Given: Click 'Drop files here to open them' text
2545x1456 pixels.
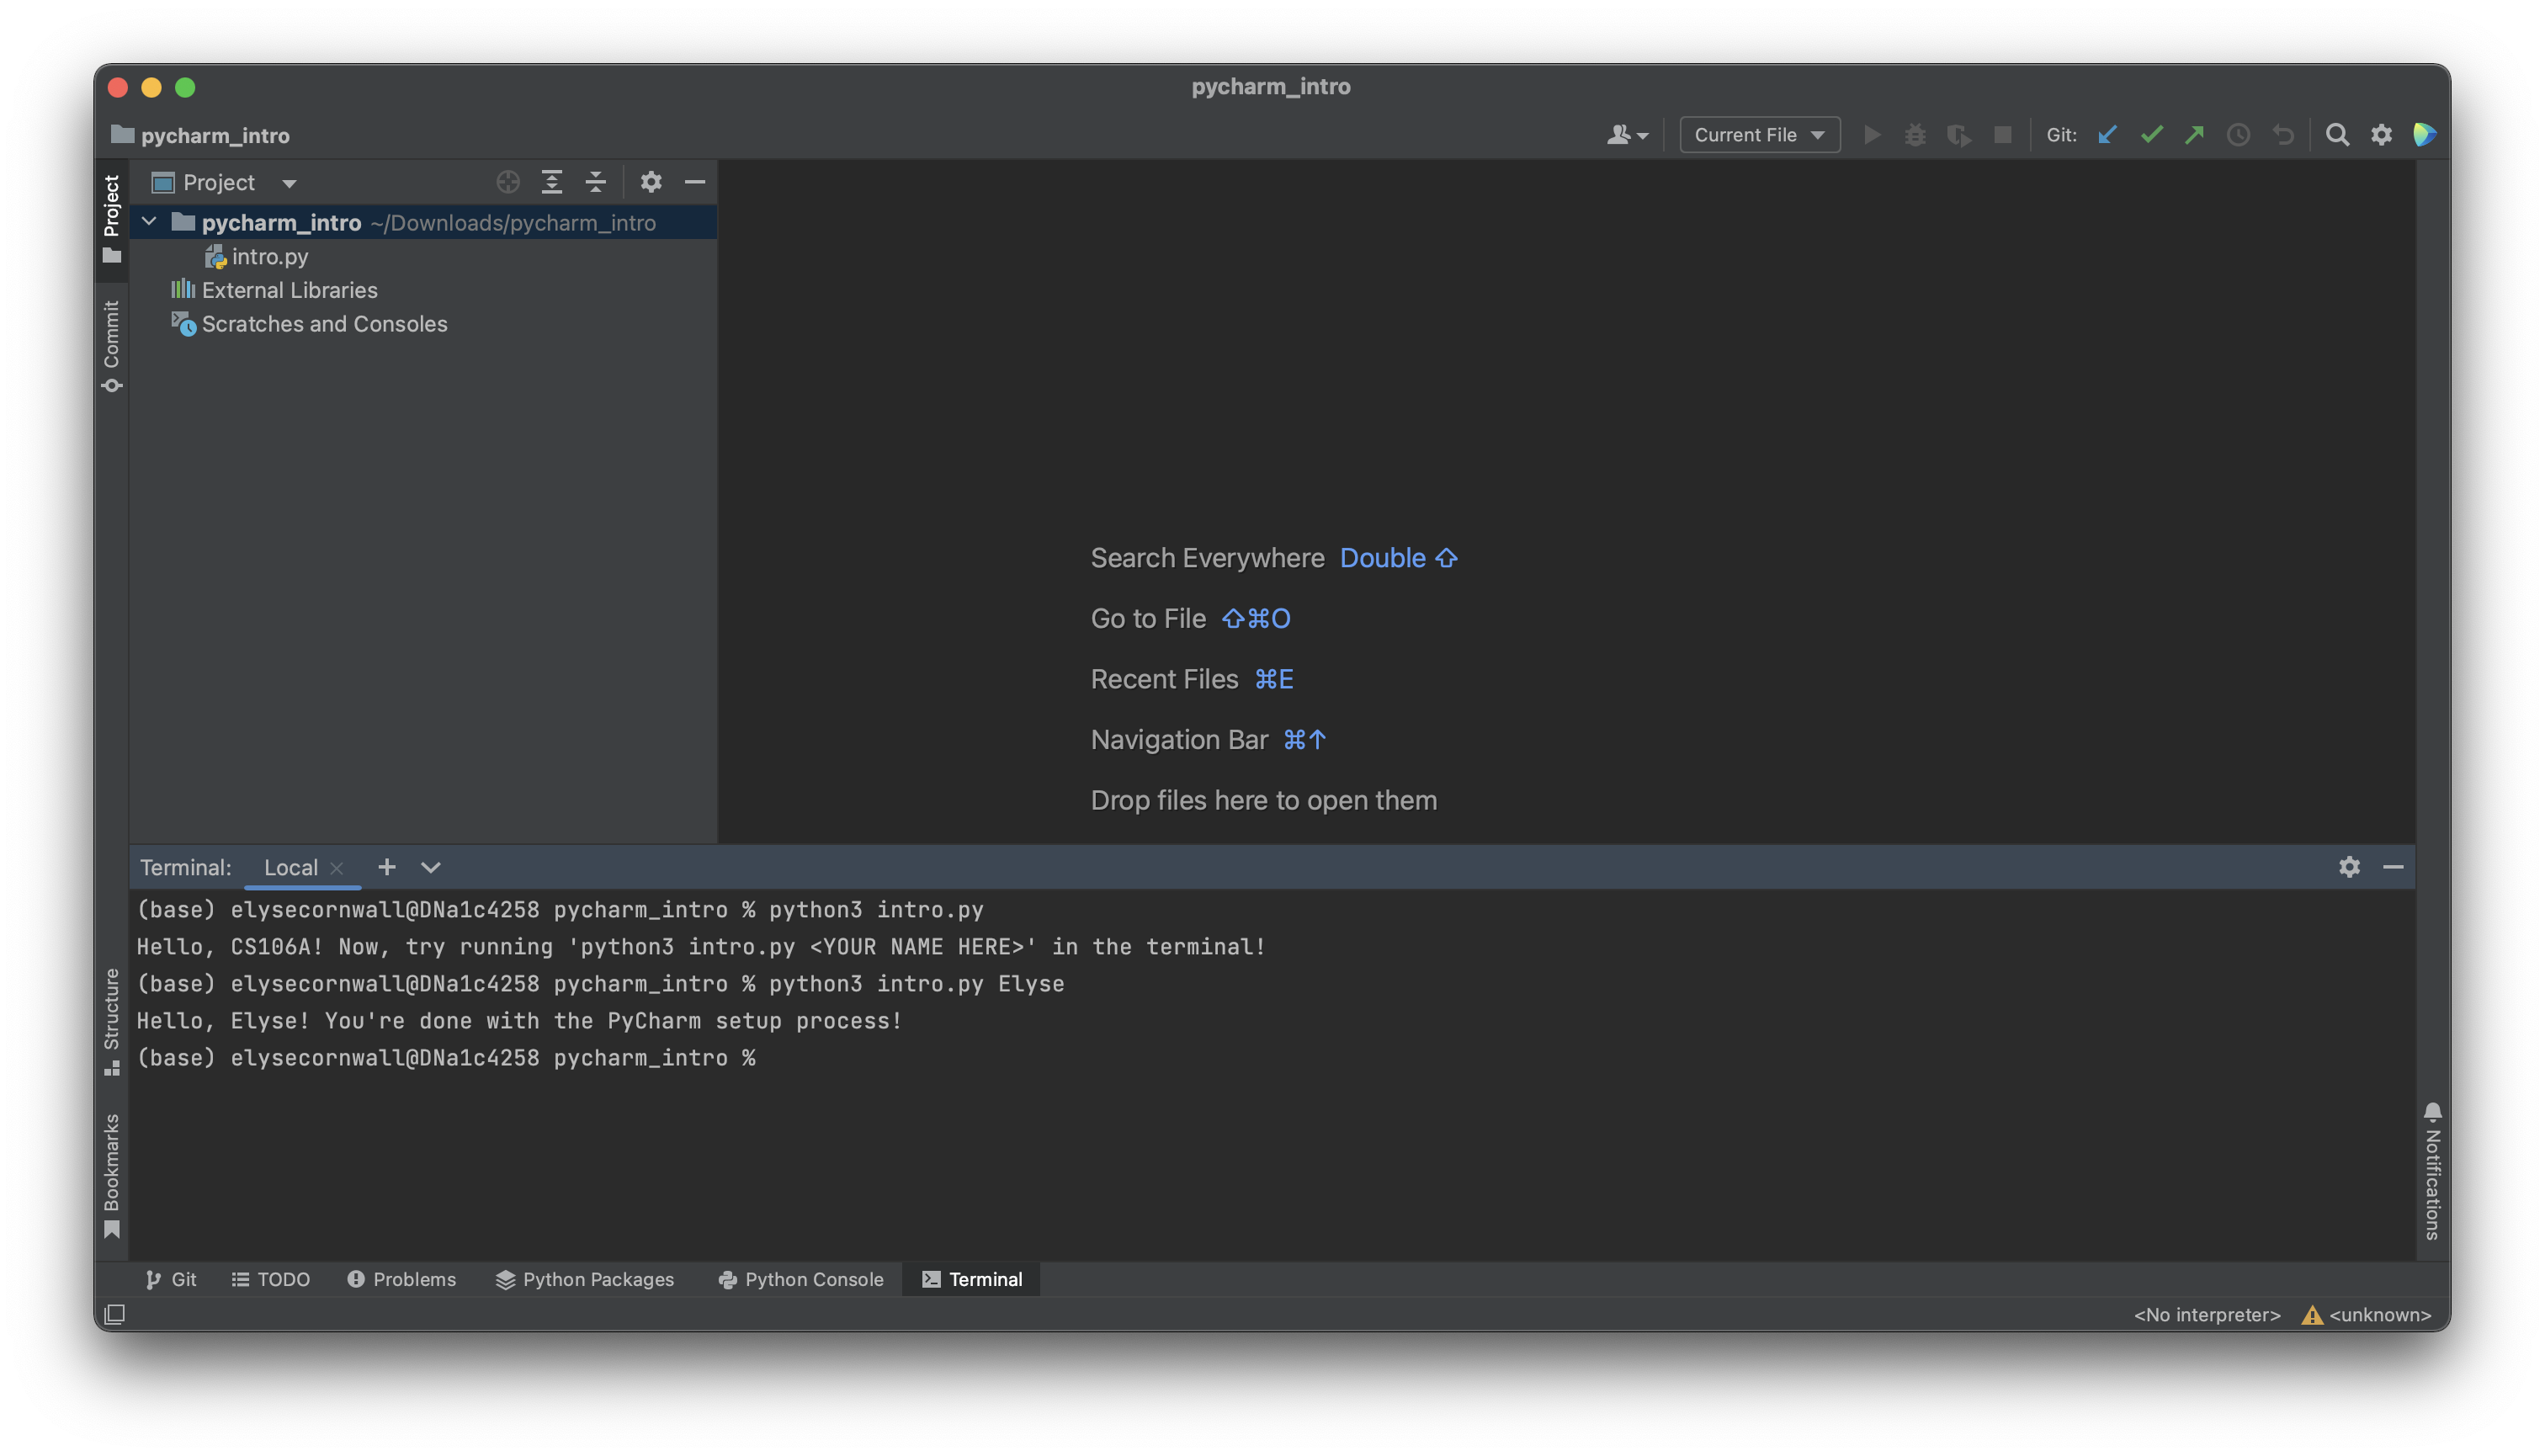Looking at the screenshot, I should (x=1263, y=800).
